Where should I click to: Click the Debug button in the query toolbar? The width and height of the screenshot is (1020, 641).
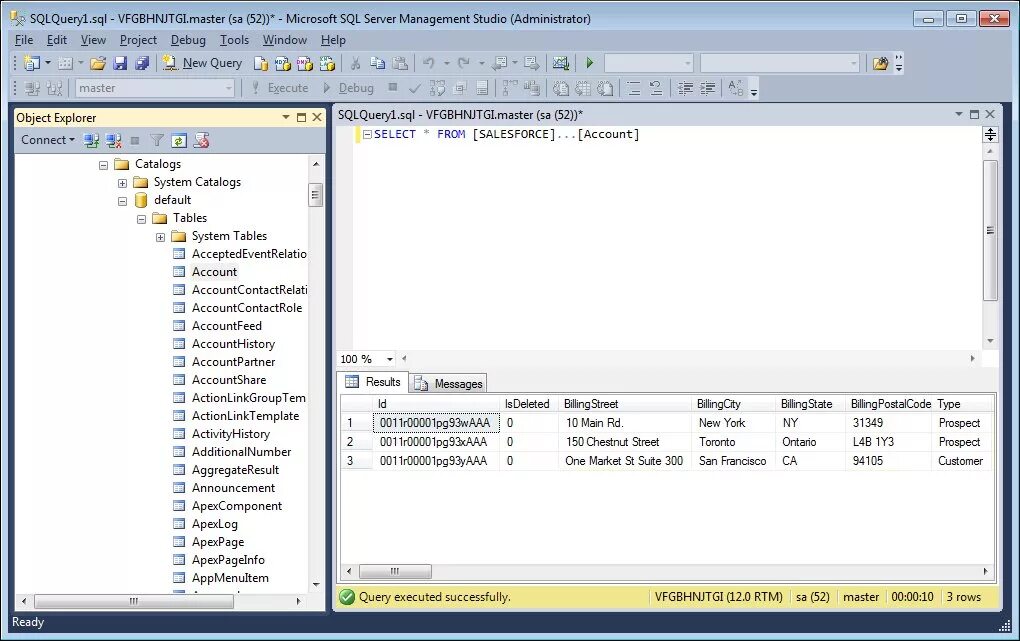(x=349, y=88)
